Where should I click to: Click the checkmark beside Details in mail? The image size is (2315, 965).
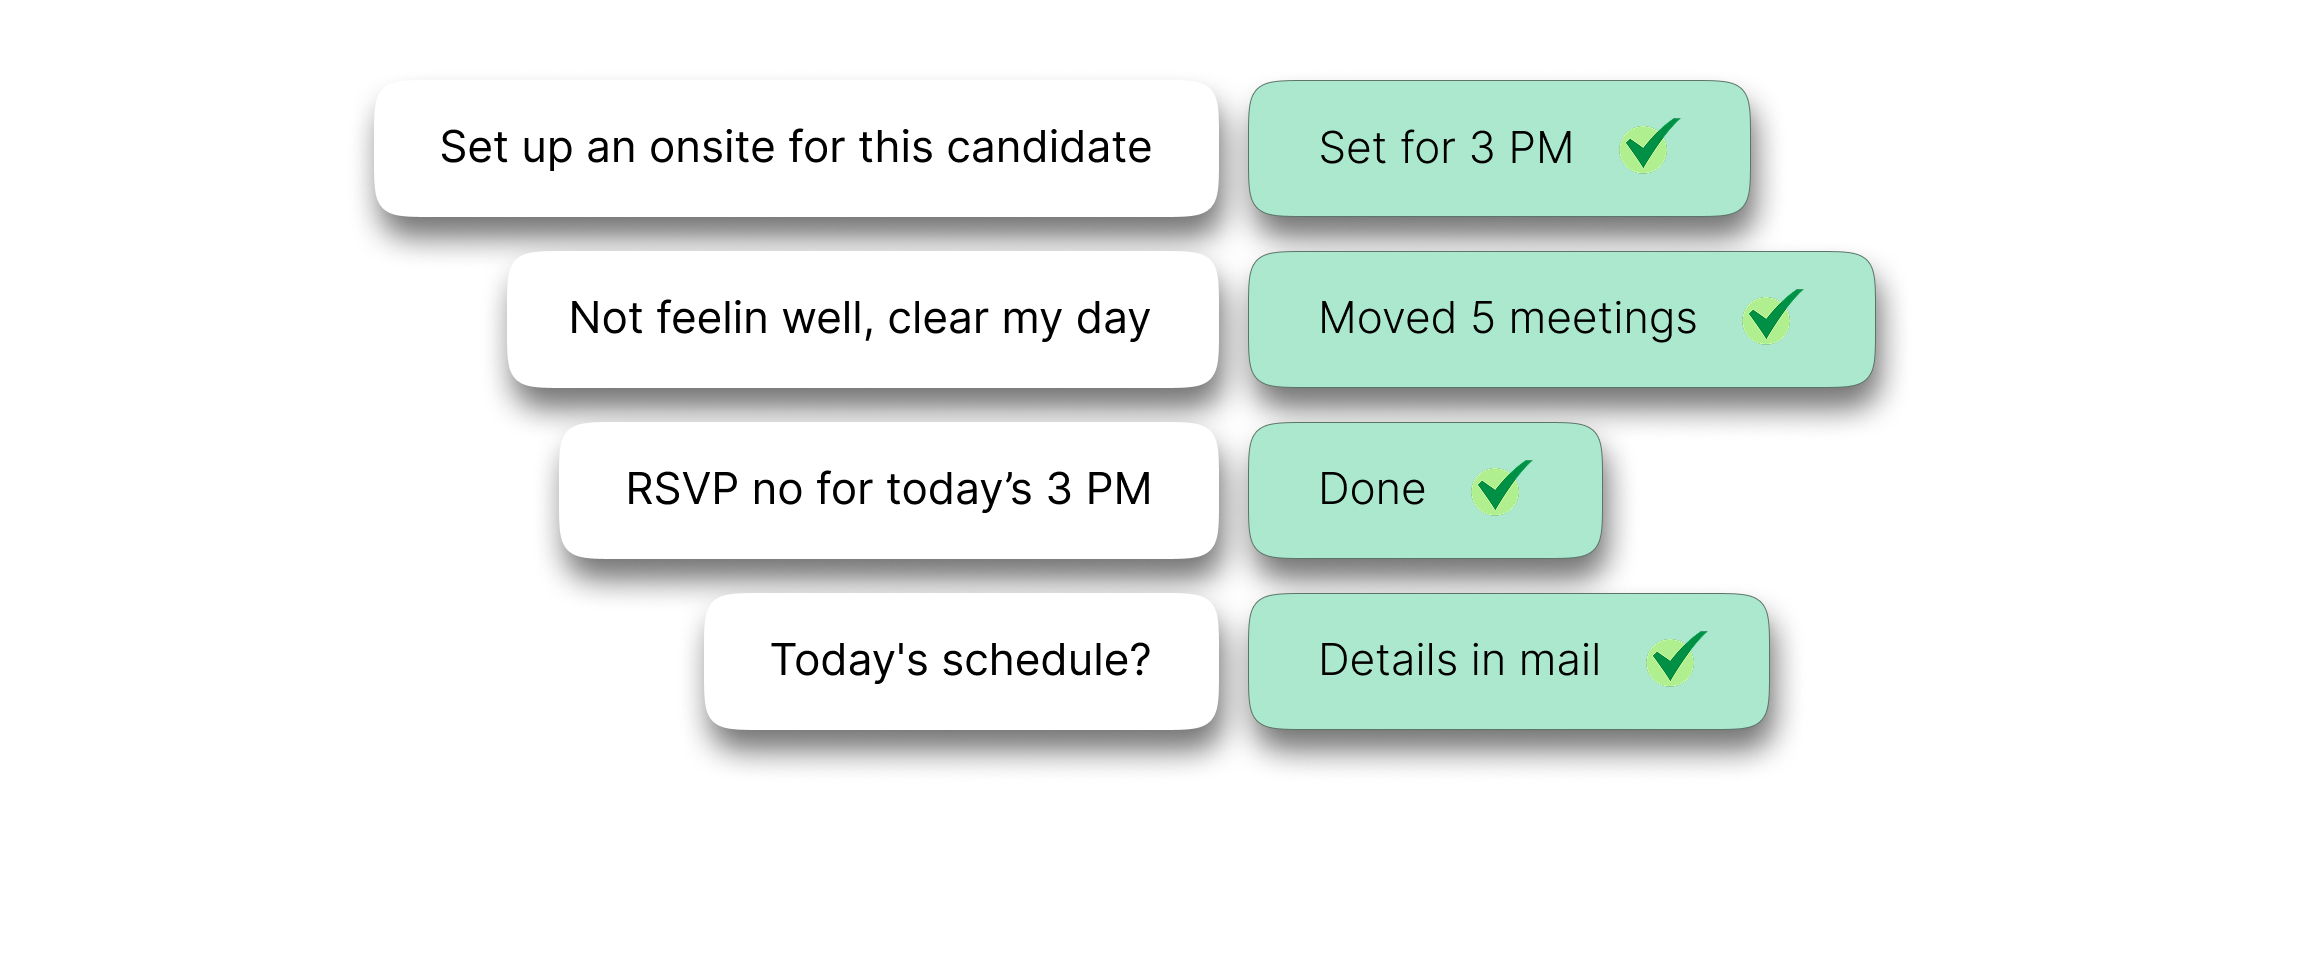tap(1675, 660)
